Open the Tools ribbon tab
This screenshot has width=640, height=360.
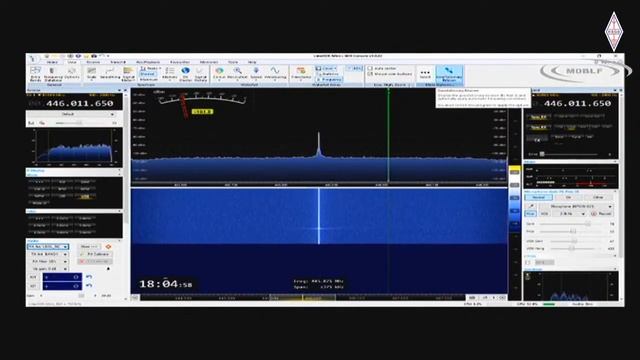(233, 62)
